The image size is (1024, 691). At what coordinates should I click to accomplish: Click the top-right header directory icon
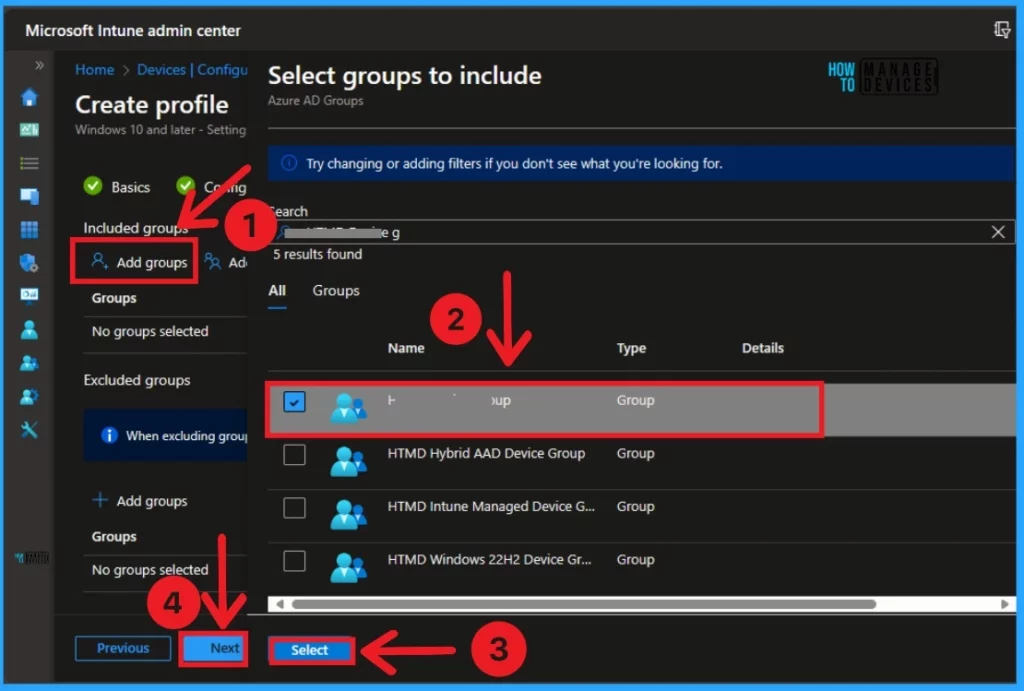[1002, 29]
